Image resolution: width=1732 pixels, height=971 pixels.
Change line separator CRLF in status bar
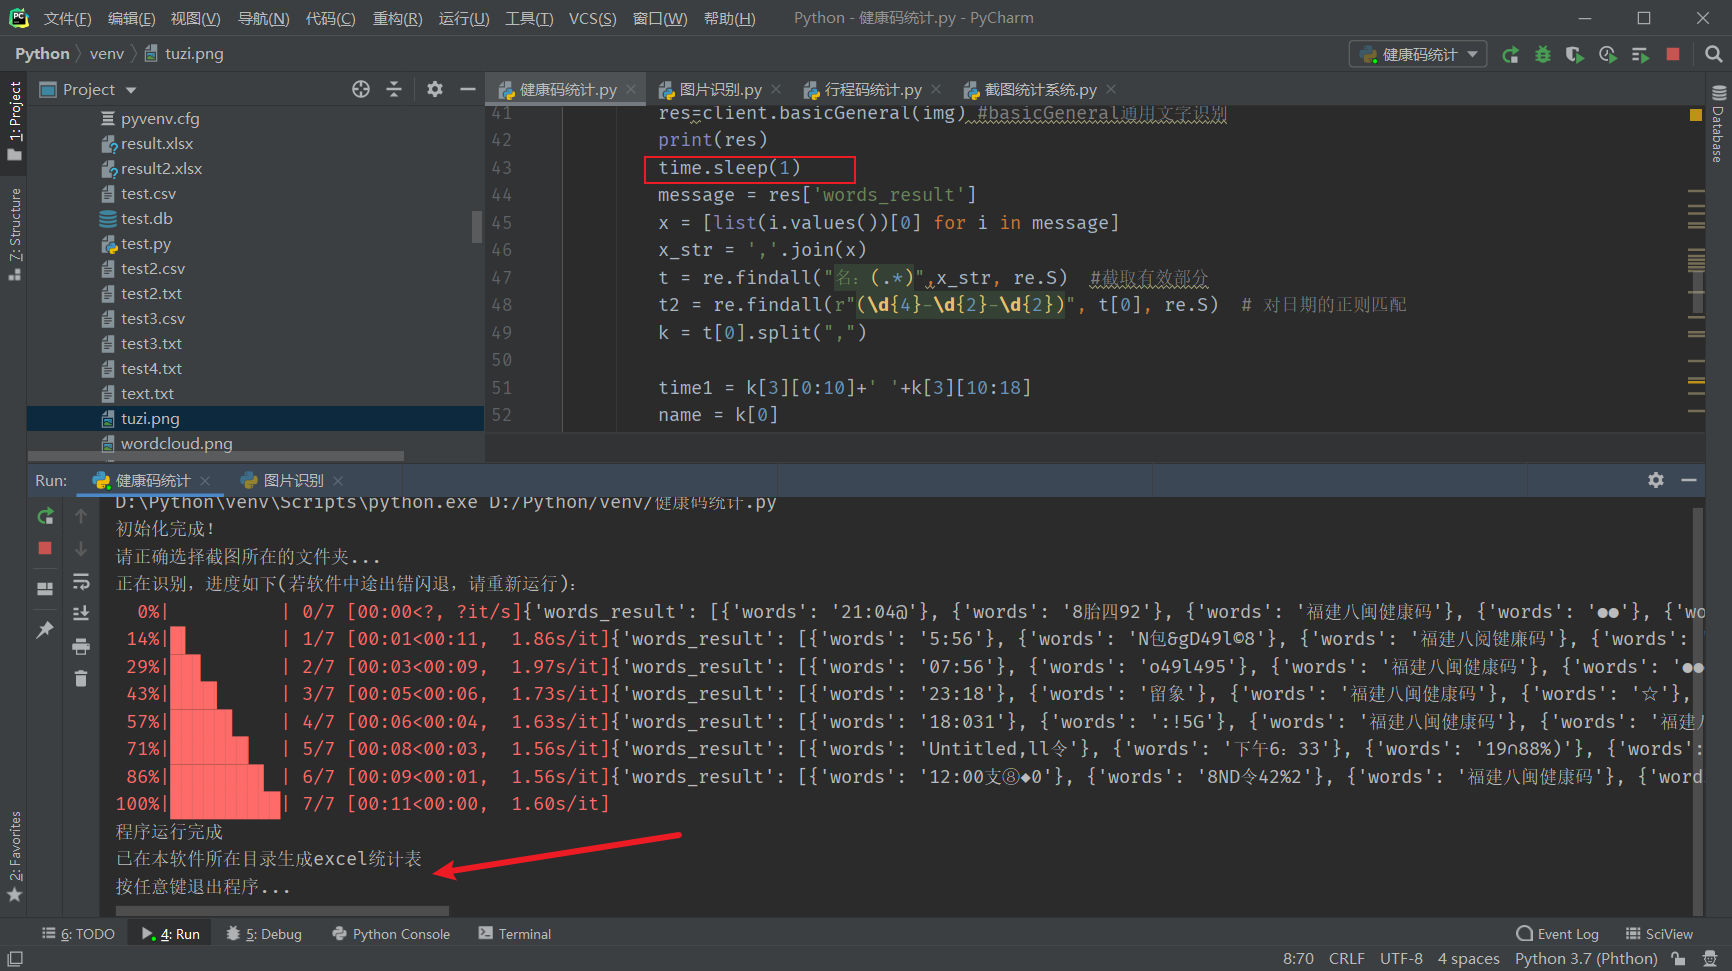(x=1346, y=958)
